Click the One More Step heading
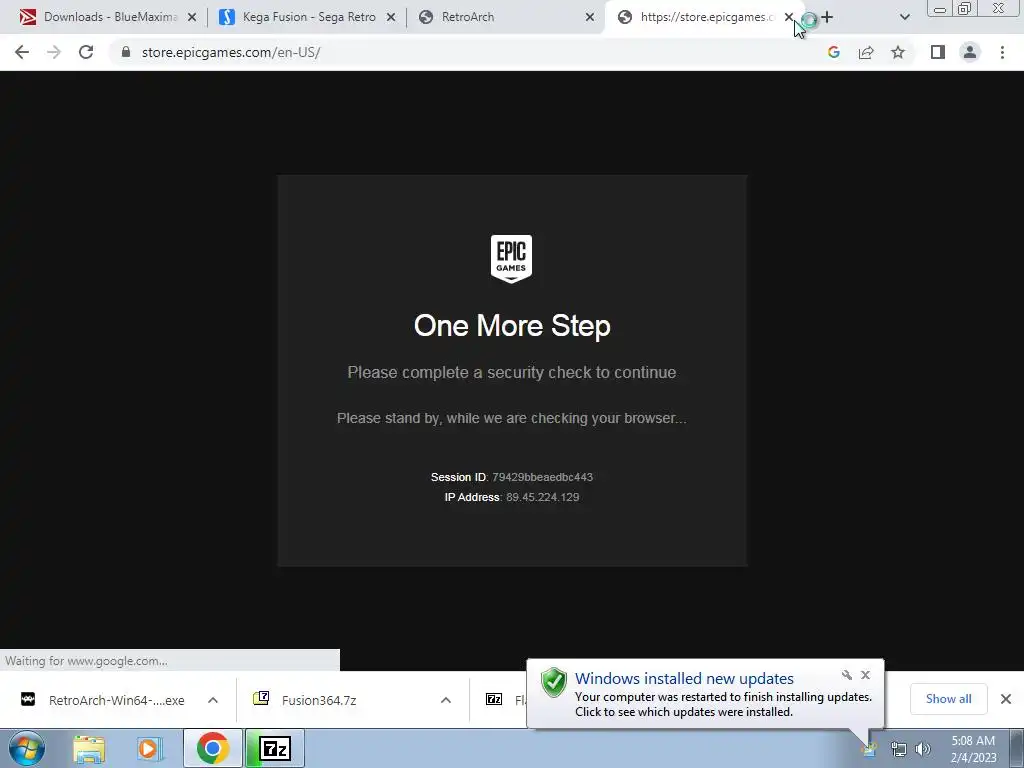Screen dimensions: 1024x768 [512, 326]
